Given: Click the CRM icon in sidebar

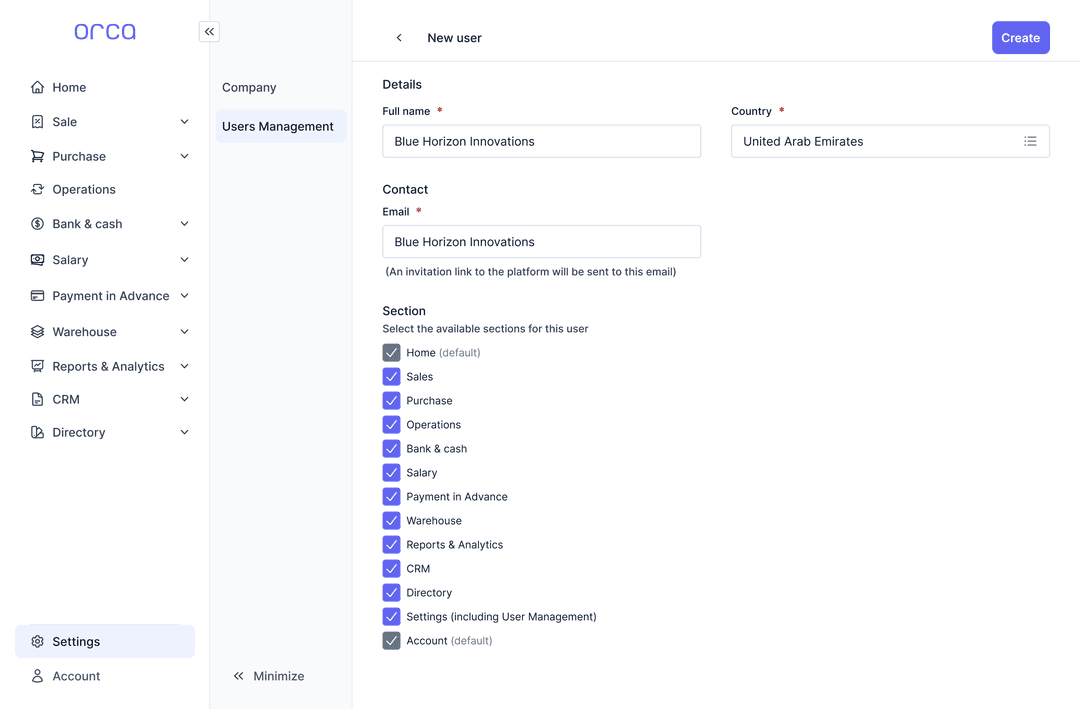Looking at the screenshot, I should [x=37, y=398].
